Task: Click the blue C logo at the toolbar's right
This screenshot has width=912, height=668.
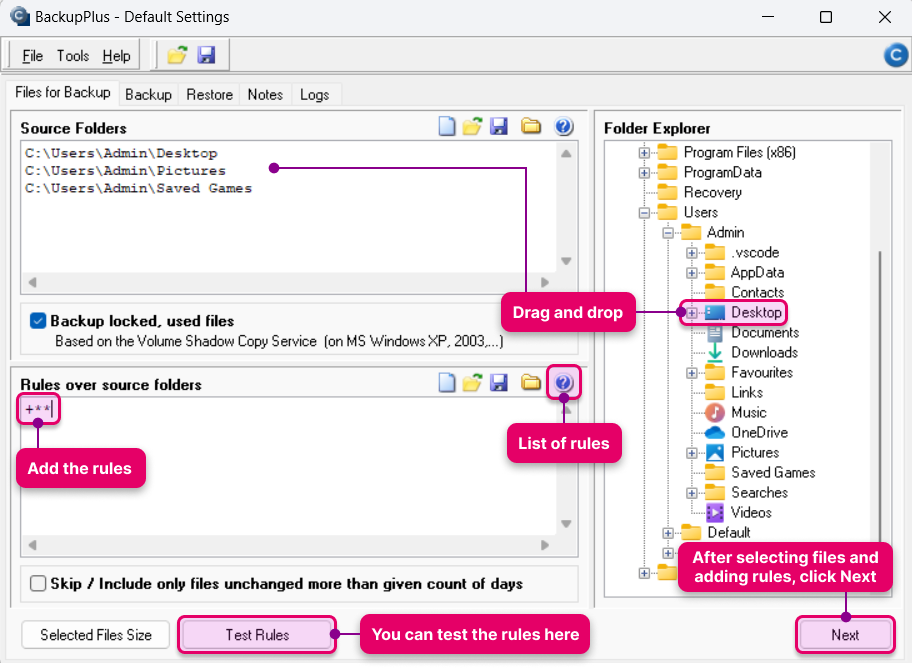Action: point(896,55)
